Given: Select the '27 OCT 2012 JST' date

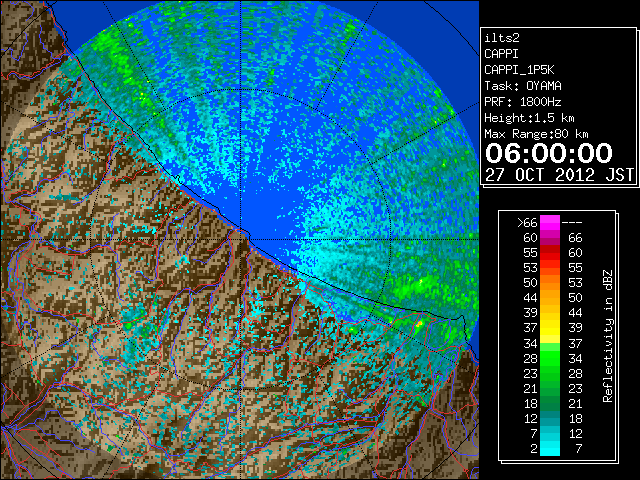Looking at the screenshot, I should 560,175.
